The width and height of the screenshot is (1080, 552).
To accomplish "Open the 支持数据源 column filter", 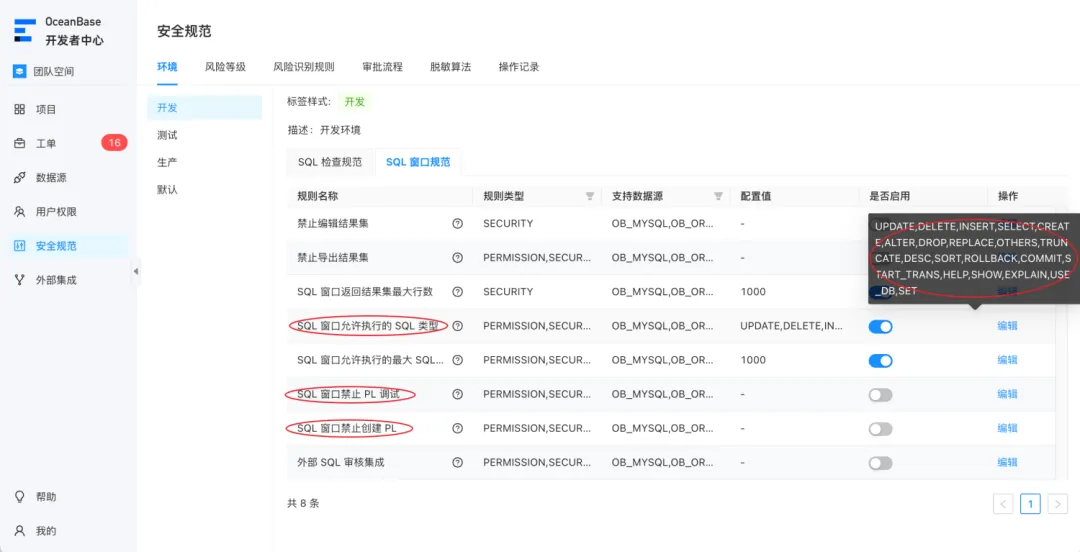I will 718,196.
